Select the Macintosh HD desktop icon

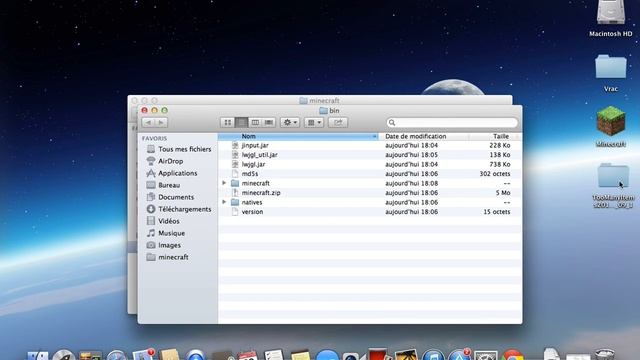611,18
